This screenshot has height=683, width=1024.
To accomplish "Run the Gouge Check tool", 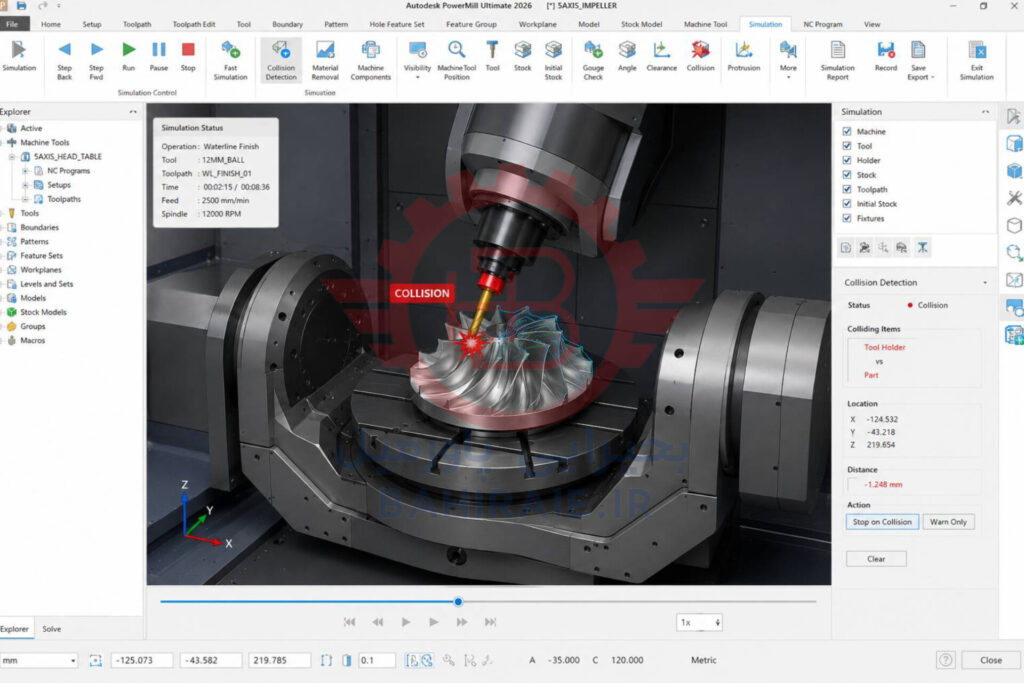I will (x=593, y=60).
